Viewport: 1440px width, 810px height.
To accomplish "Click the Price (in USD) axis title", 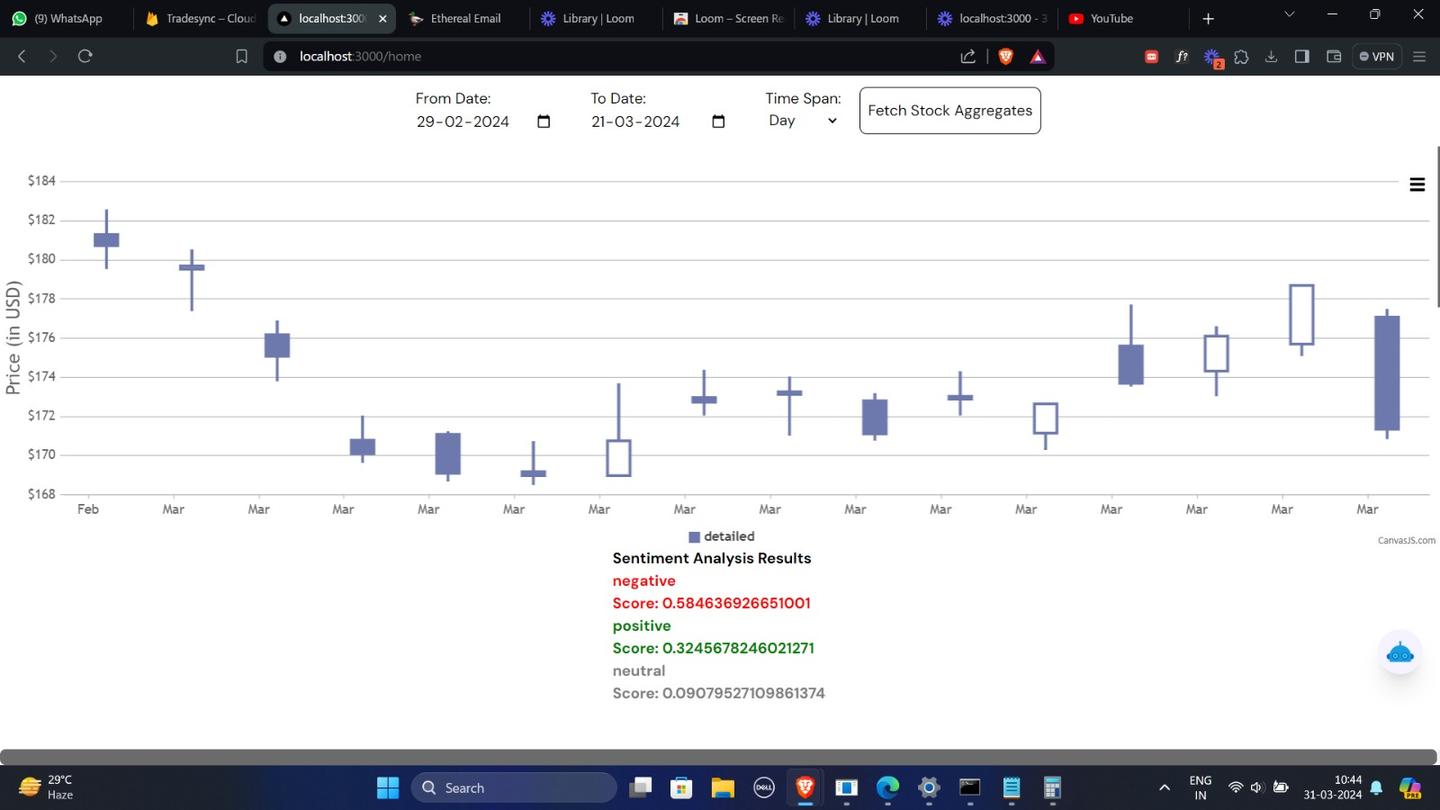I will (13, 338).
